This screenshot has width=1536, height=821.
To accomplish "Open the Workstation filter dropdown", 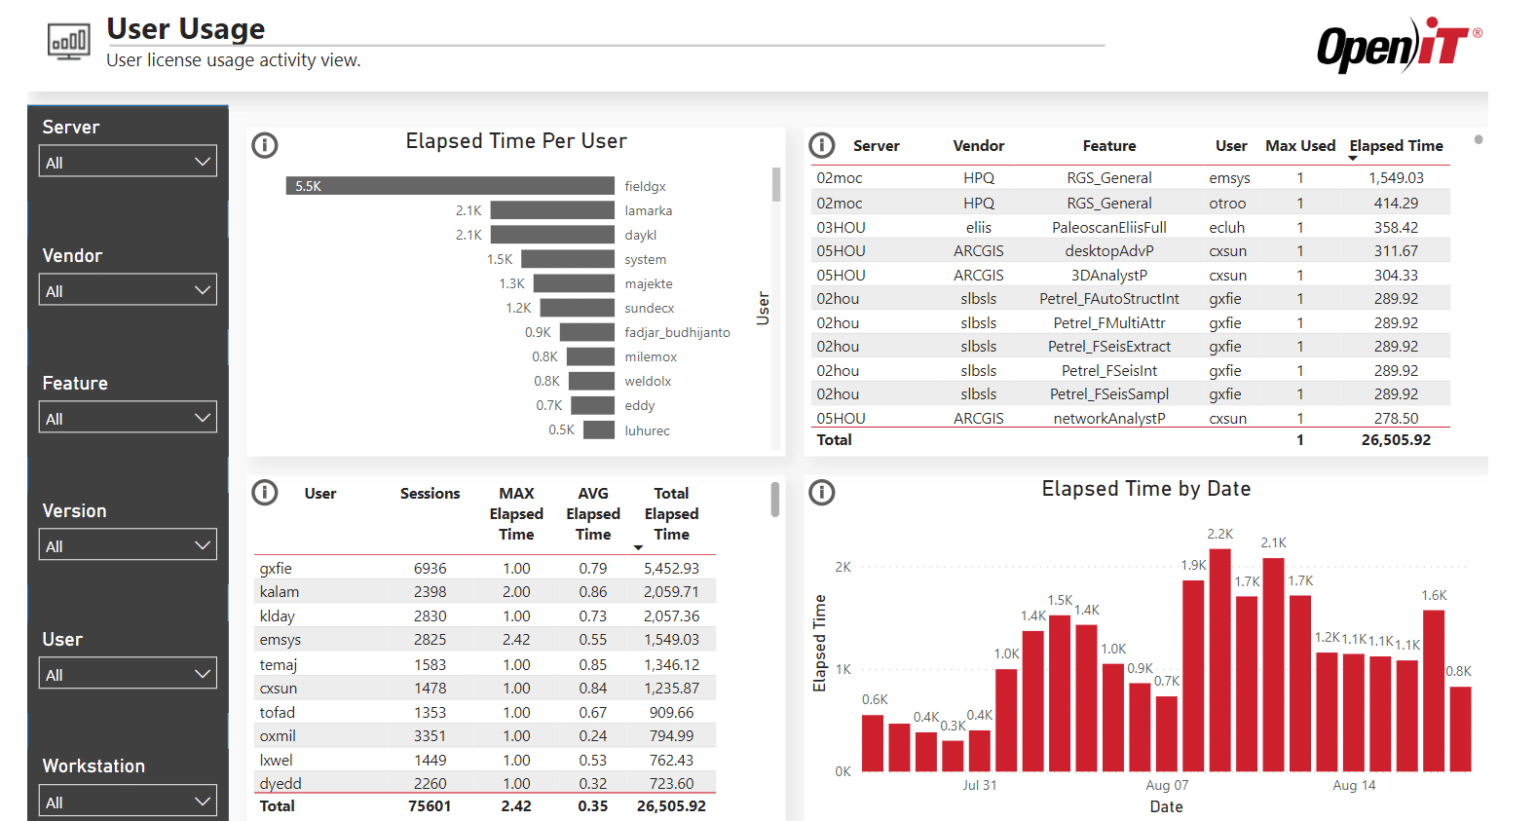I will [127, 800].
